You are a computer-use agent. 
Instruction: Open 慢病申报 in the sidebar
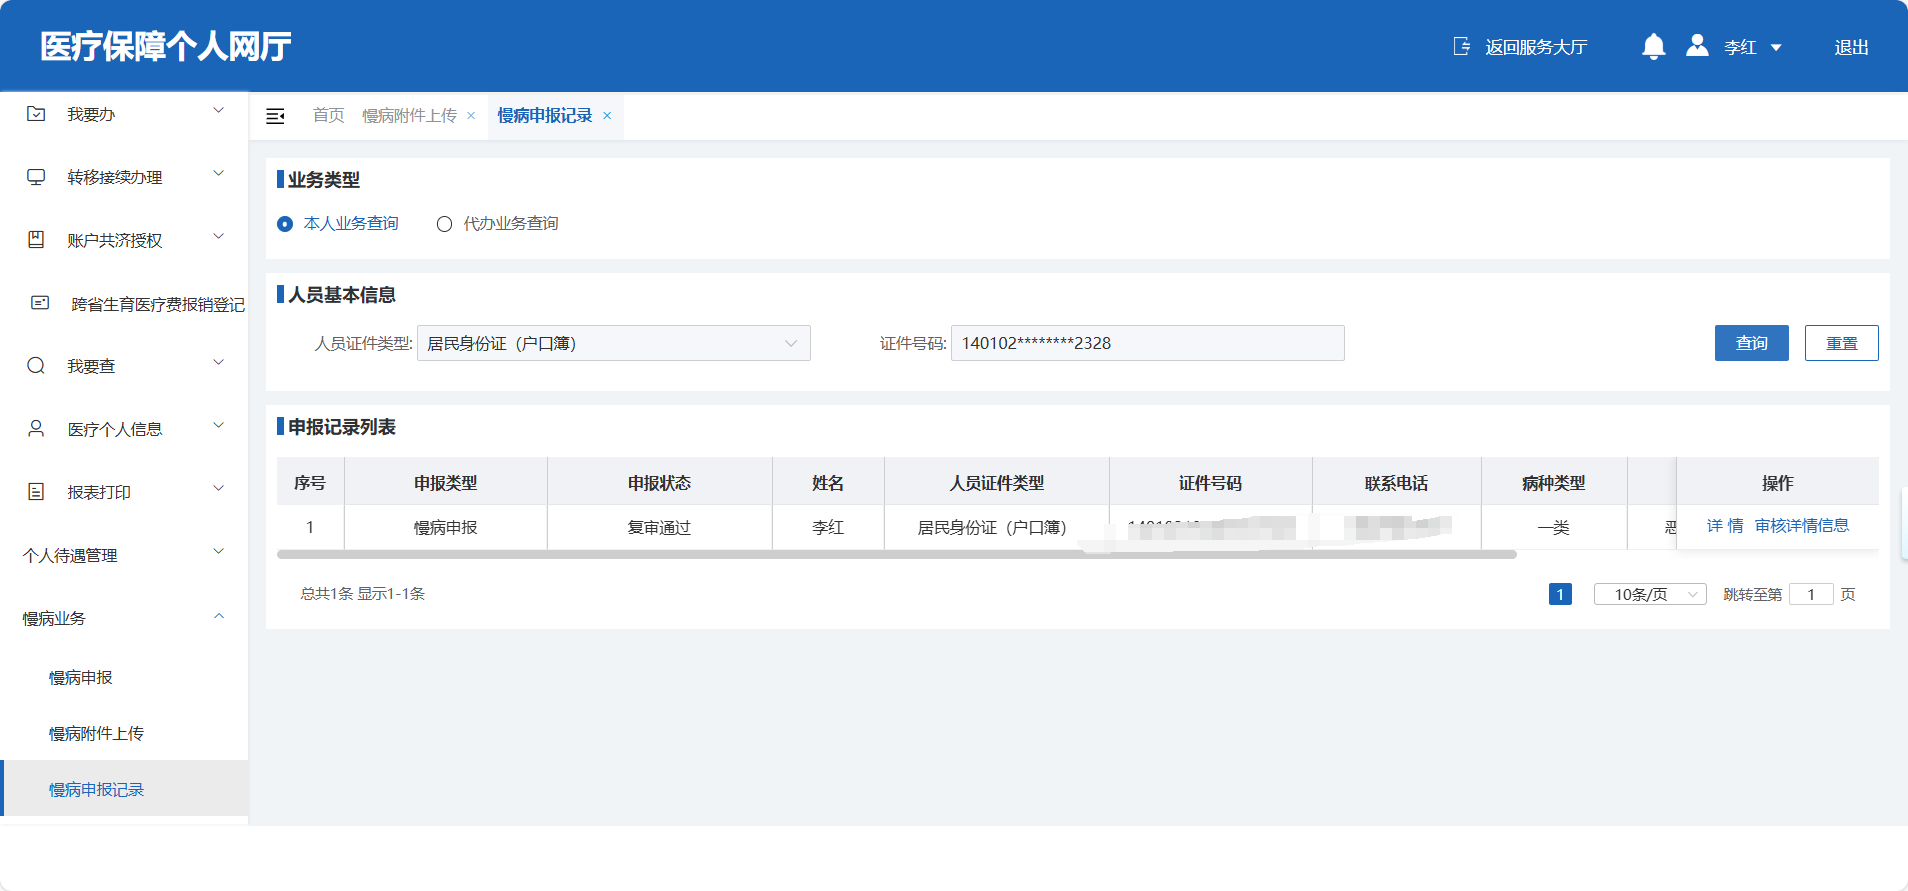tap(81, 678)
